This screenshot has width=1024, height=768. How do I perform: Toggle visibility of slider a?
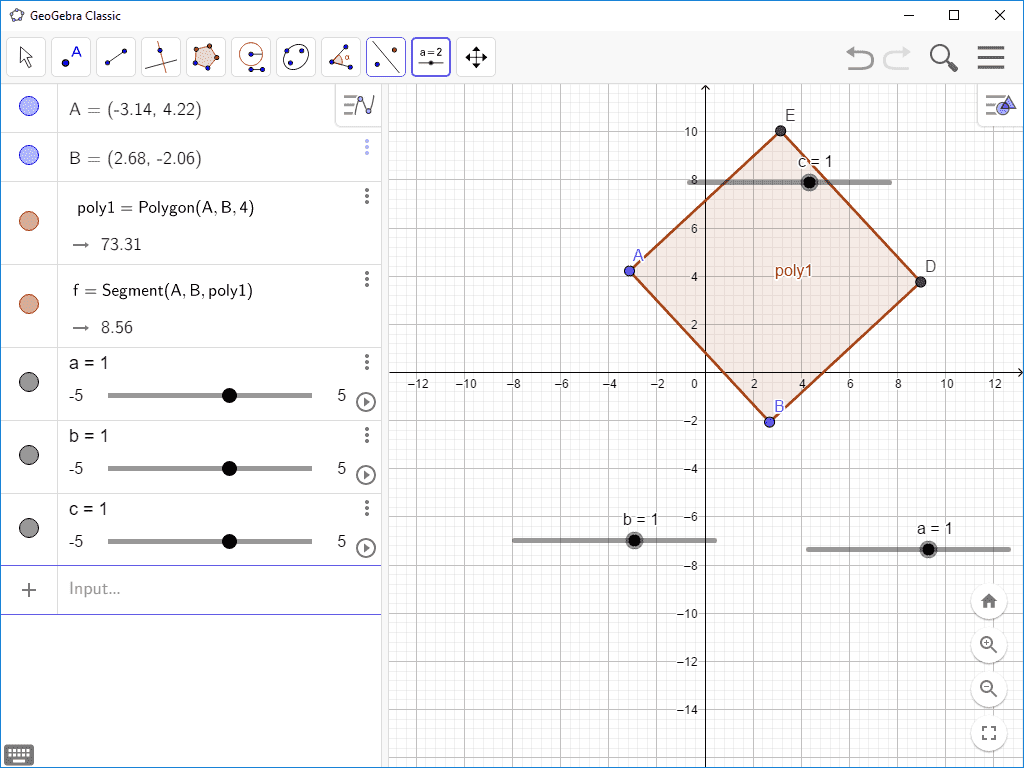(29, 382)
